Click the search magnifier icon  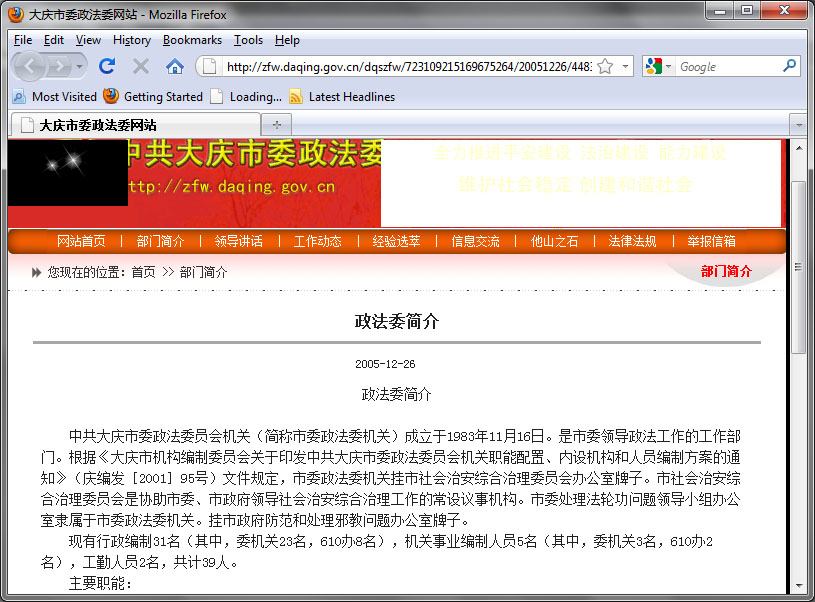[x=789, y=66]
